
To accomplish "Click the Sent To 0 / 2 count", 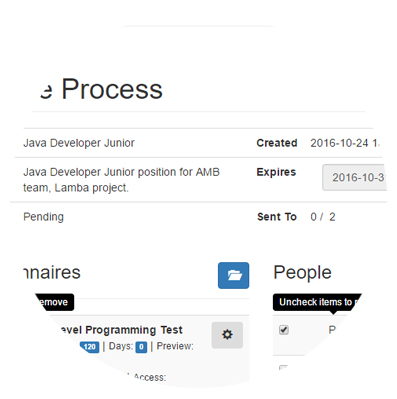I will 323,217.
